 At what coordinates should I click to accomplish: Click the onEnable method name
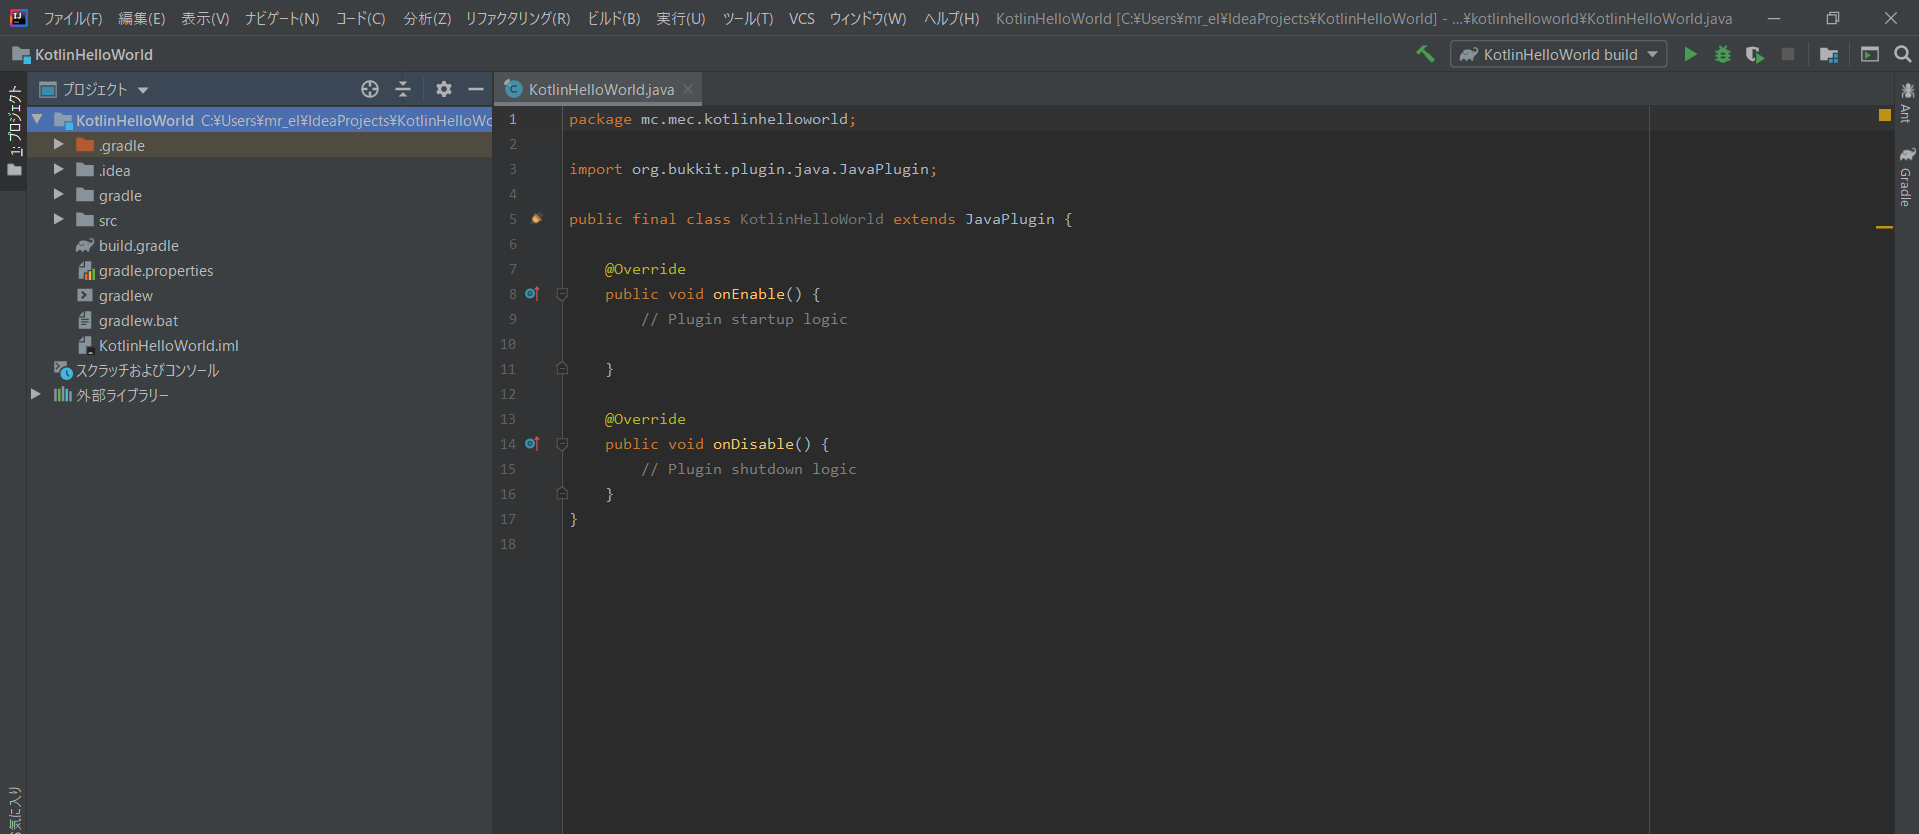748,294
